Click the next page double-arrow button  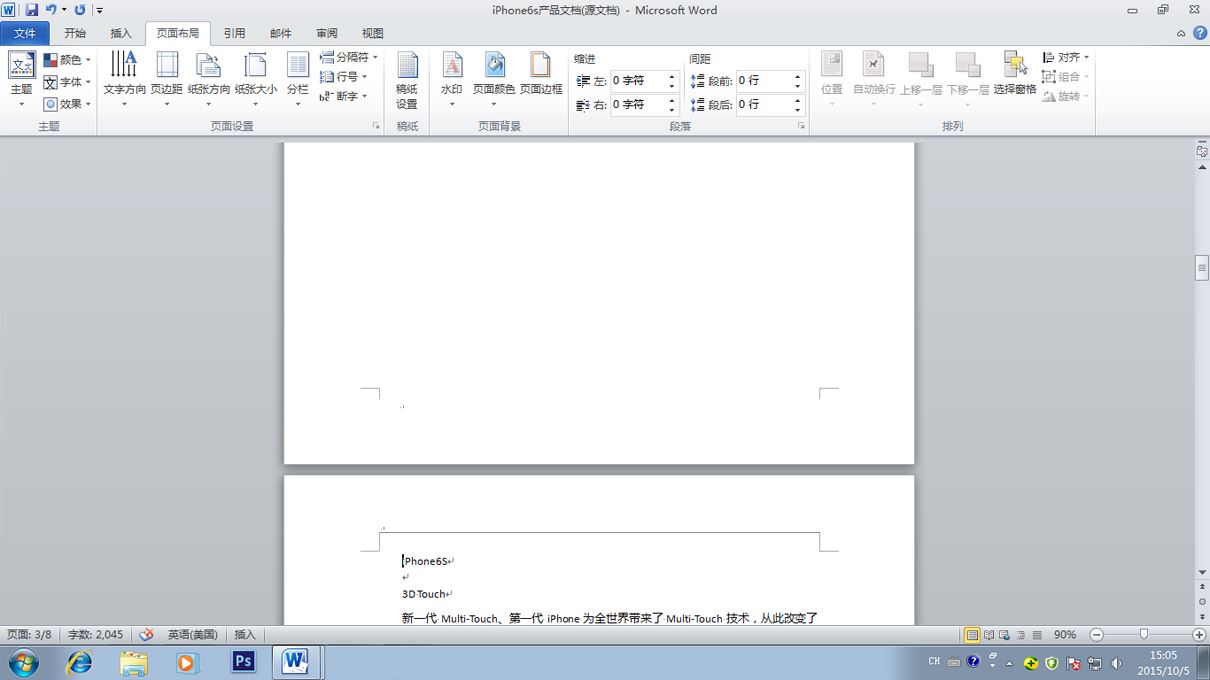[x=1202, y=616]
